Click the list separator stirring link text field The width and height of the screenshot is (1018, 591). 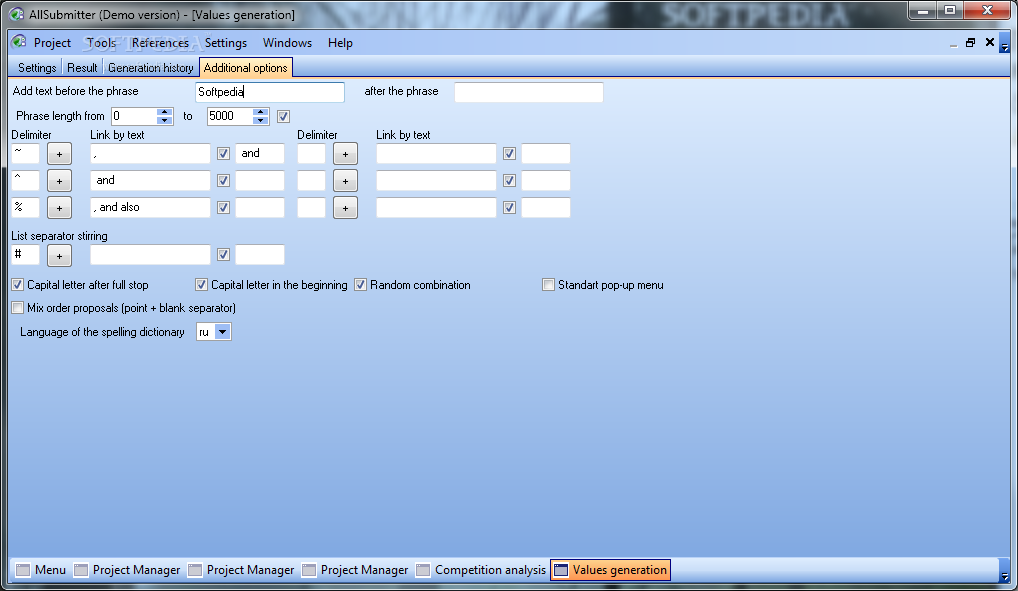point(150,255)
